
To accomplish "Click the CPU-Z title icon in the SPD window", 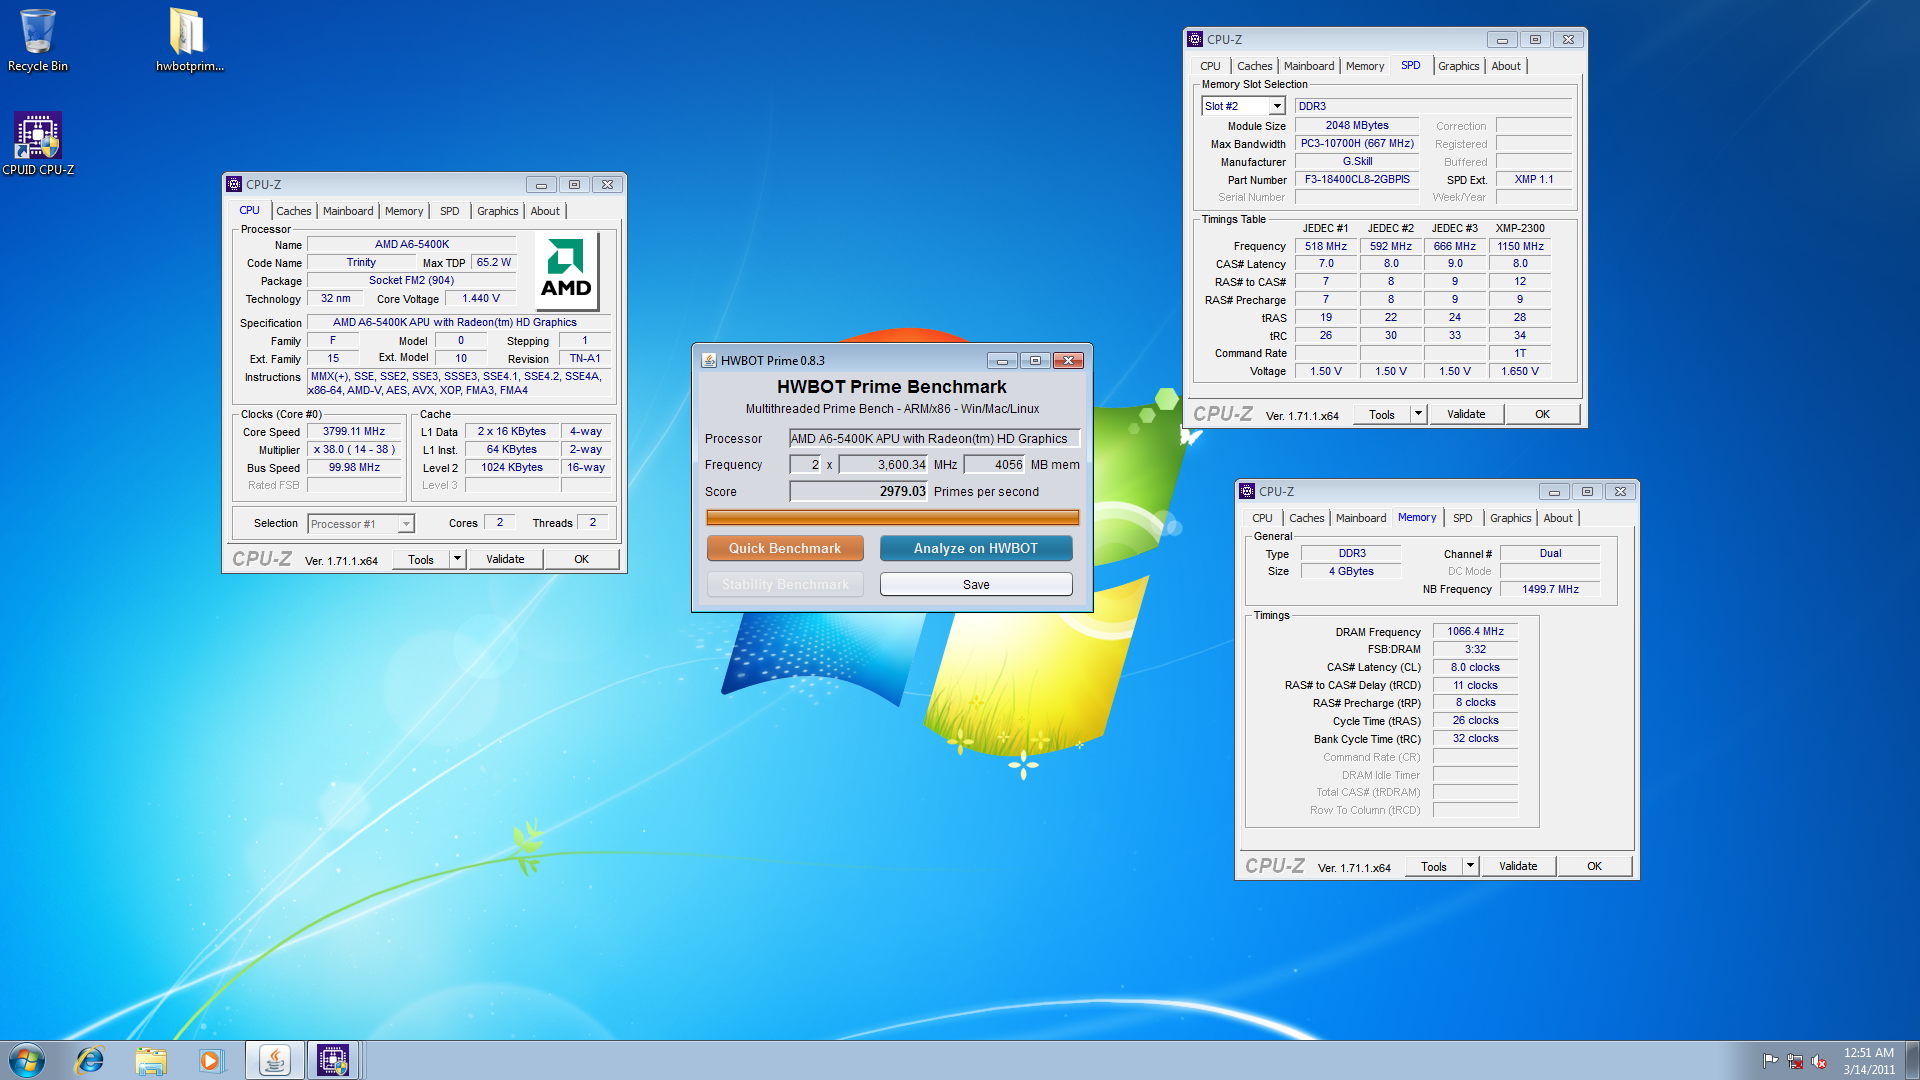I will (x=1195, y=39).
